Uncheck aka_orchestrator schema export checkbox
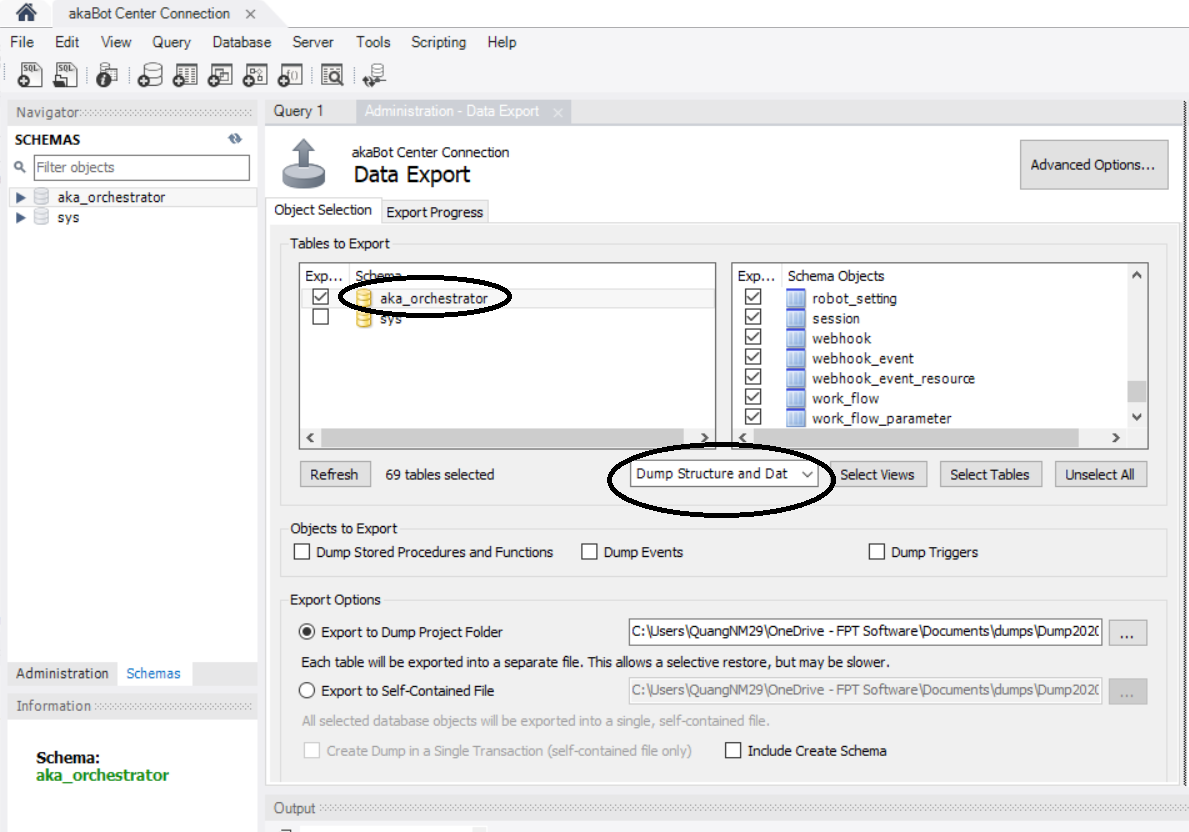This screenshot has width=1189, height=832. (x=321, y=297)
